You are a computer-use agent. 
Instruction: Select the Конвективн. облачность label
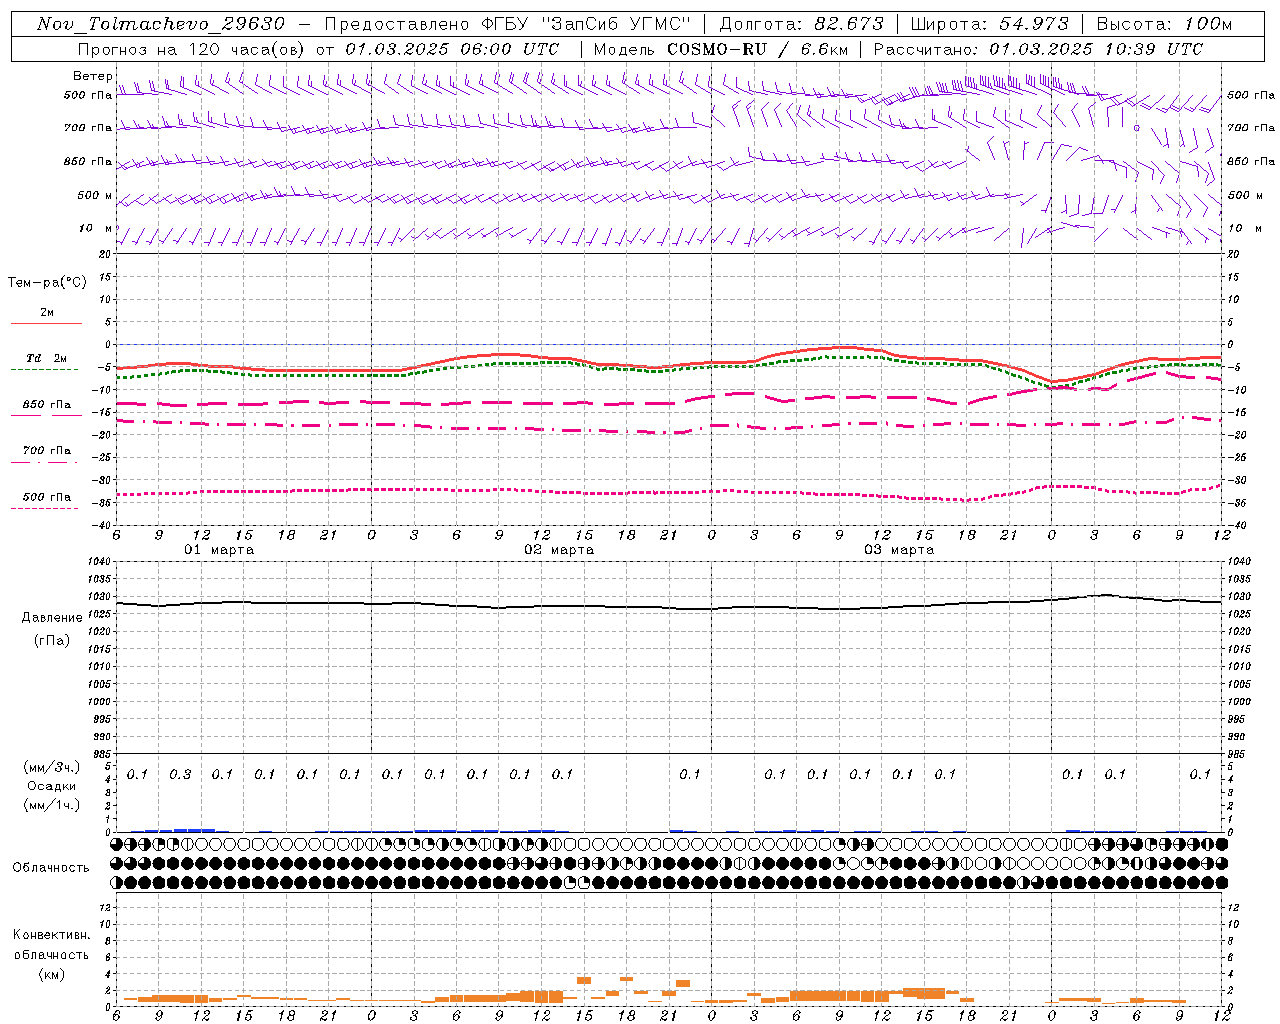tap(51, 945)
